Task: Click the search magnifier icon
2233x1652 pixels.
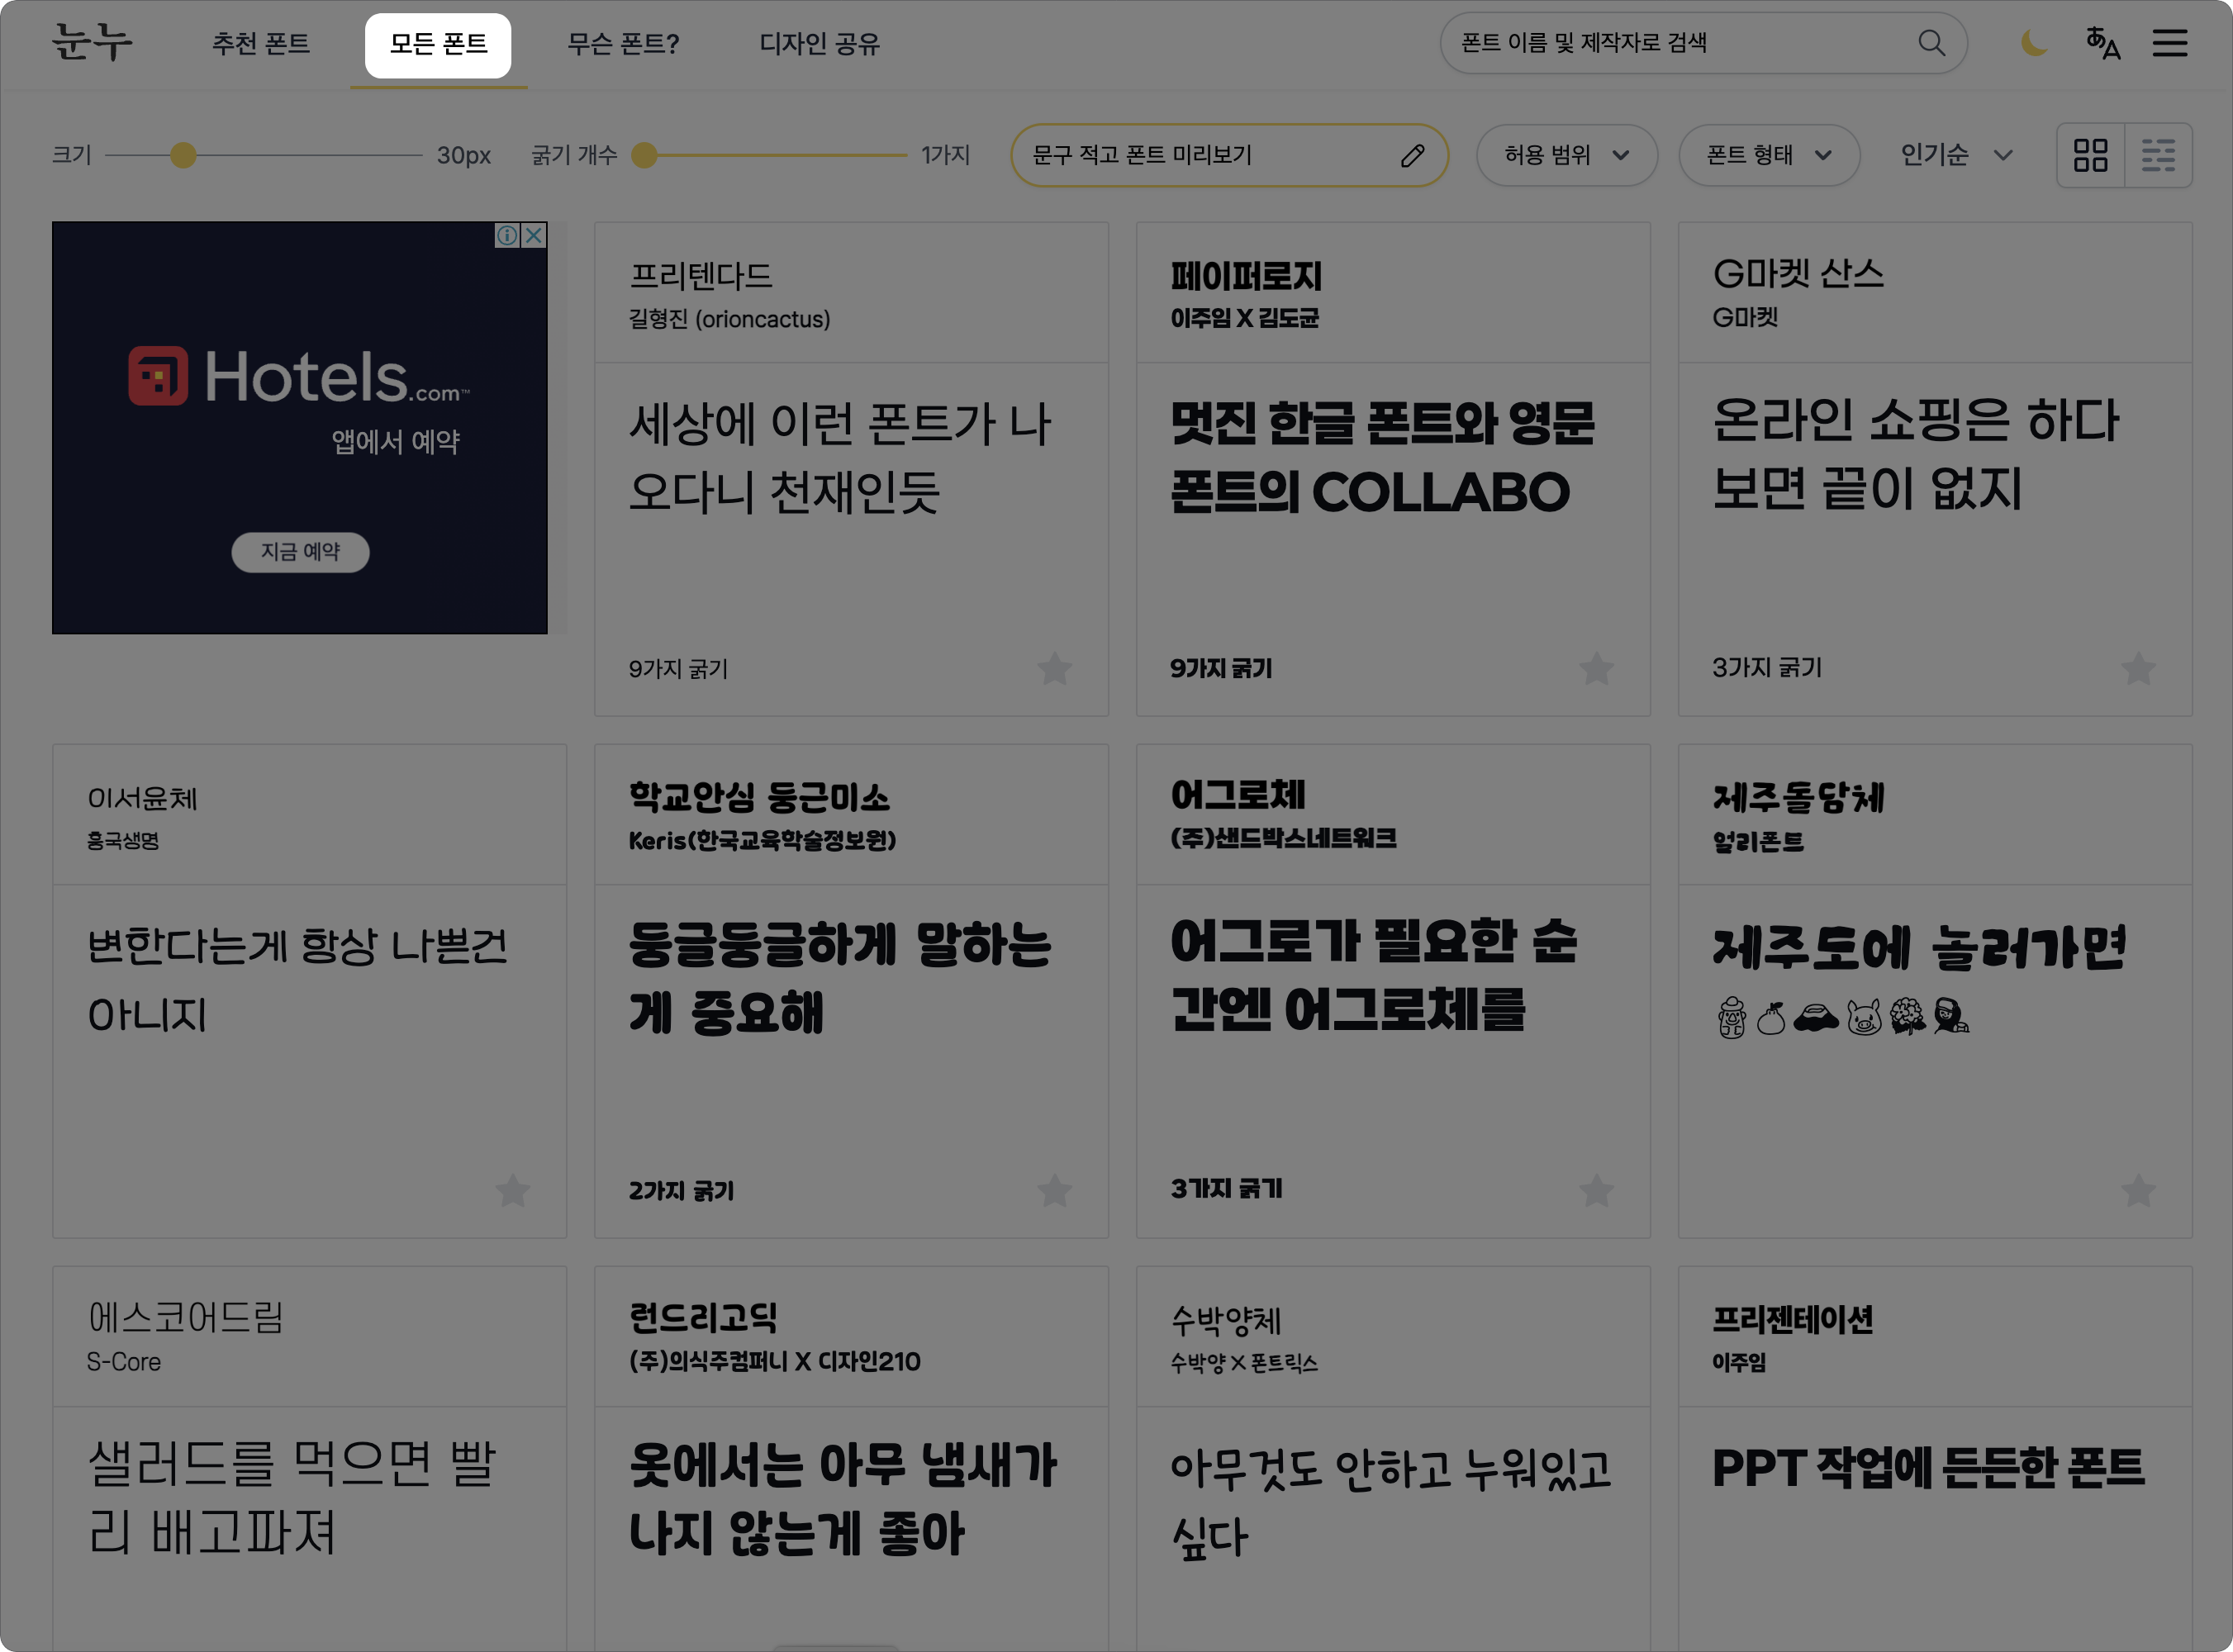Action: pyautogui.click(x=1931, y=43)
